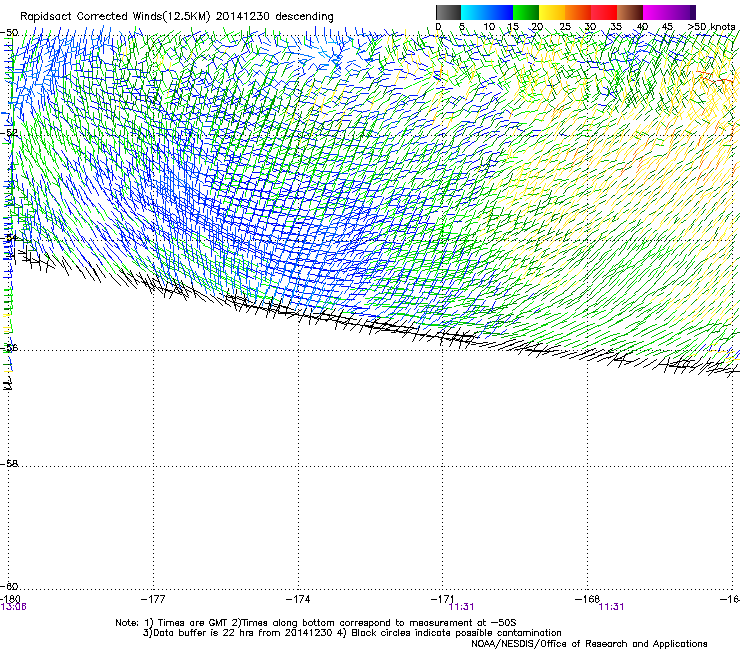The width and height of the screenshot is (740, 650).
Task: Select the red 30-35 knots legend color
Action: tap(604, 12)
